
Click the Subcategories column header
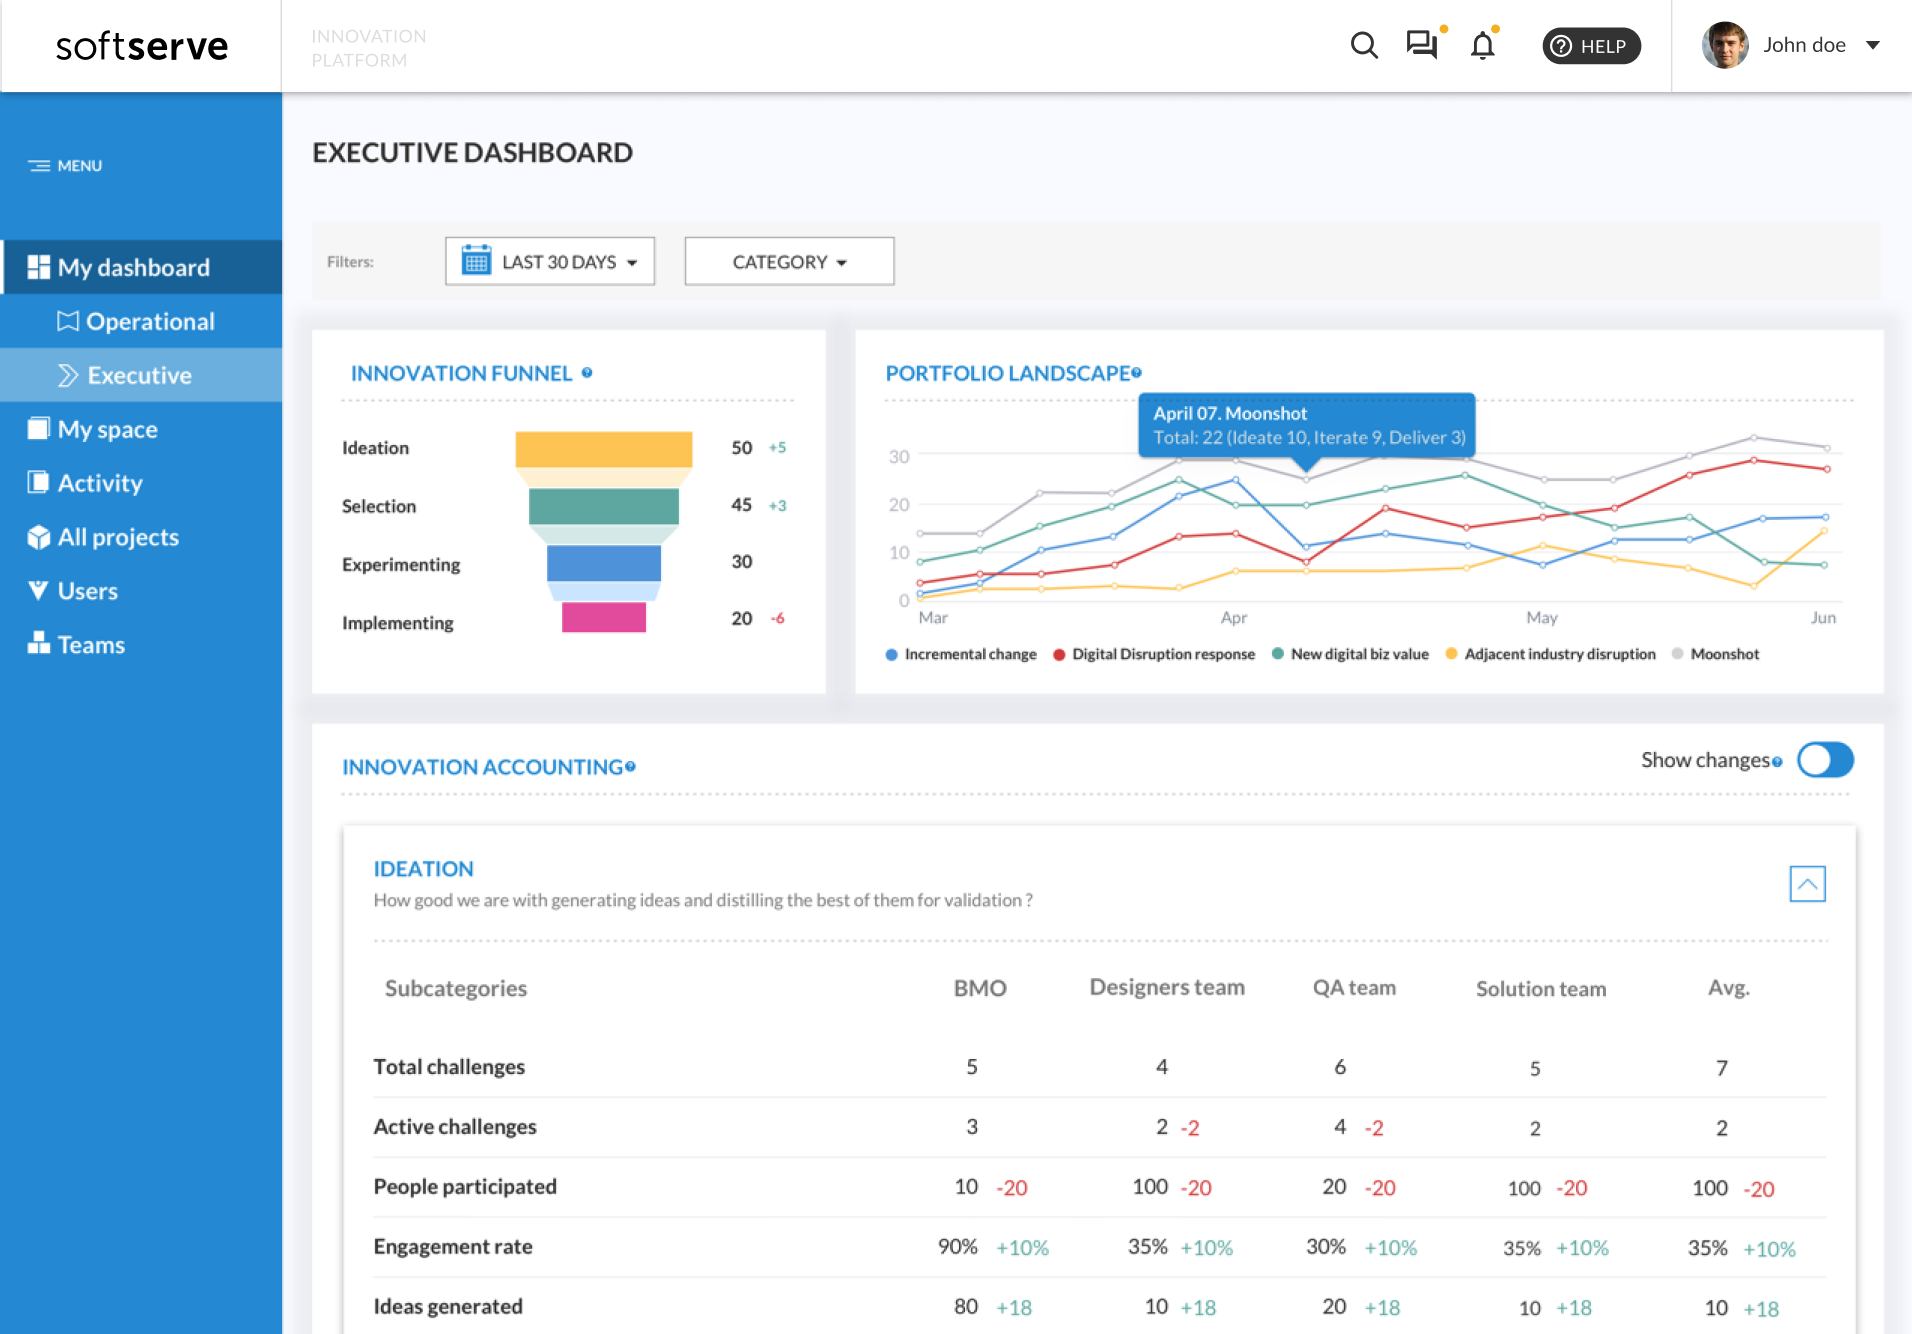tap(456, 988)
